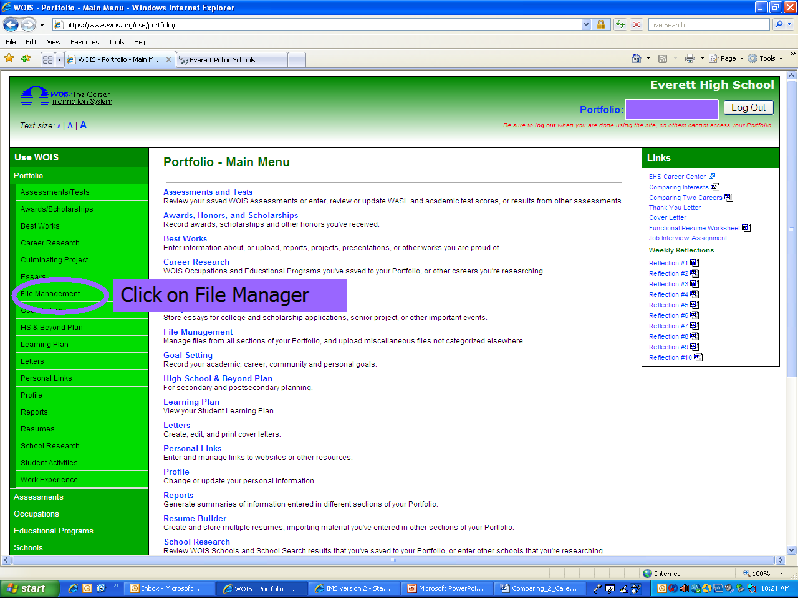Screen dimensions: 800x600
Task: Open the Favorites menu
Action: tap(85, 42)
